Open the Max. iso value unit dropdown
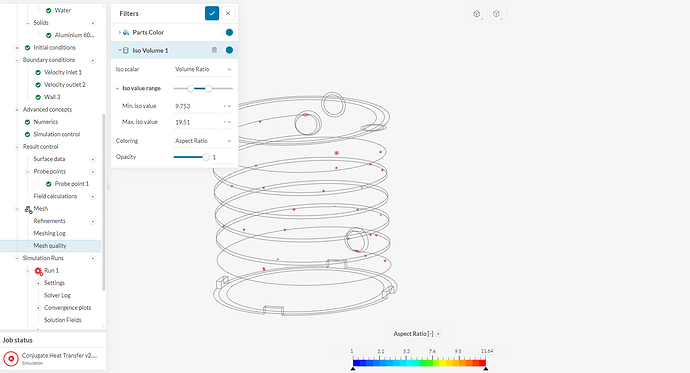 [x=228, y=122]
